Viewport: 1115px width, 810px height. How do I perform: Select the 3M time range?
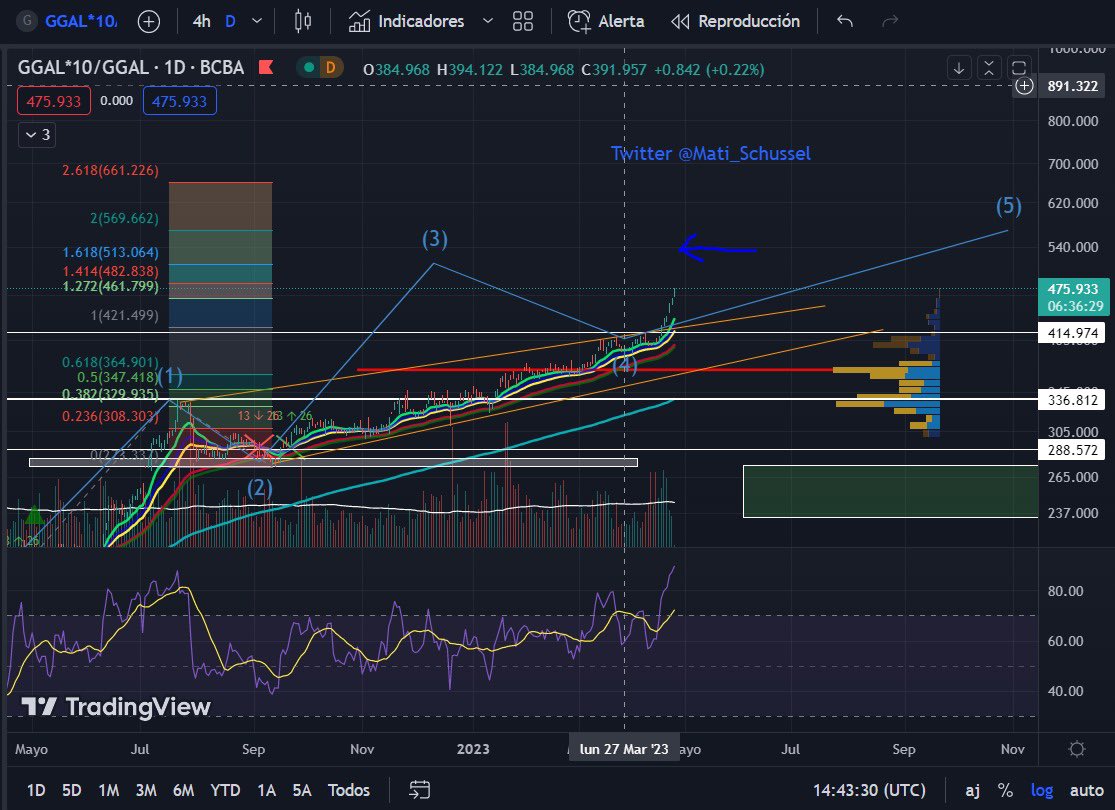coord(146,790)
